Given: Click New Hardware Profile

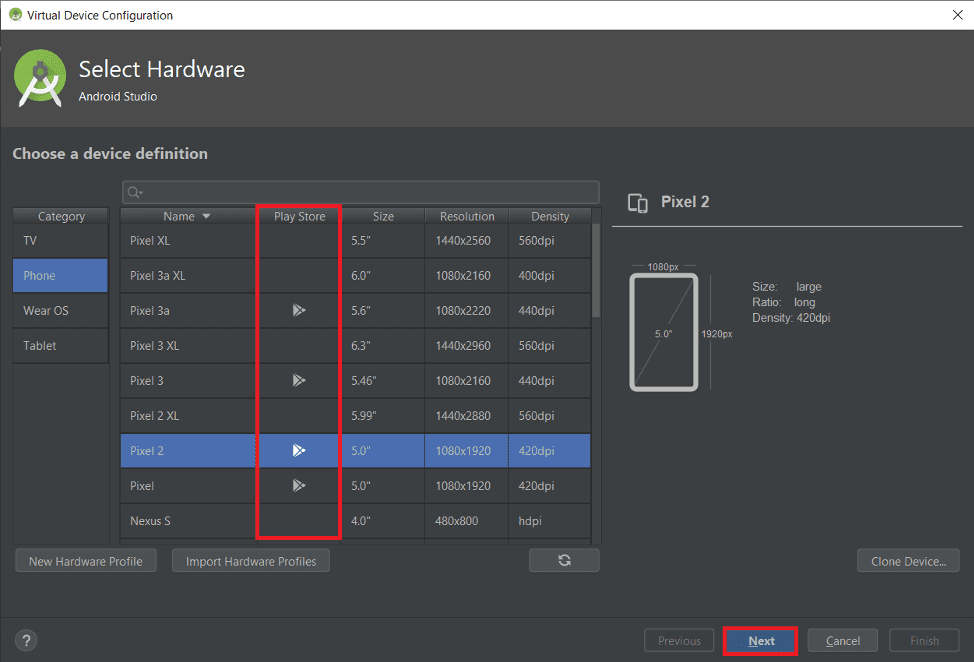Looking at the screenshot, I should [85, 560].
